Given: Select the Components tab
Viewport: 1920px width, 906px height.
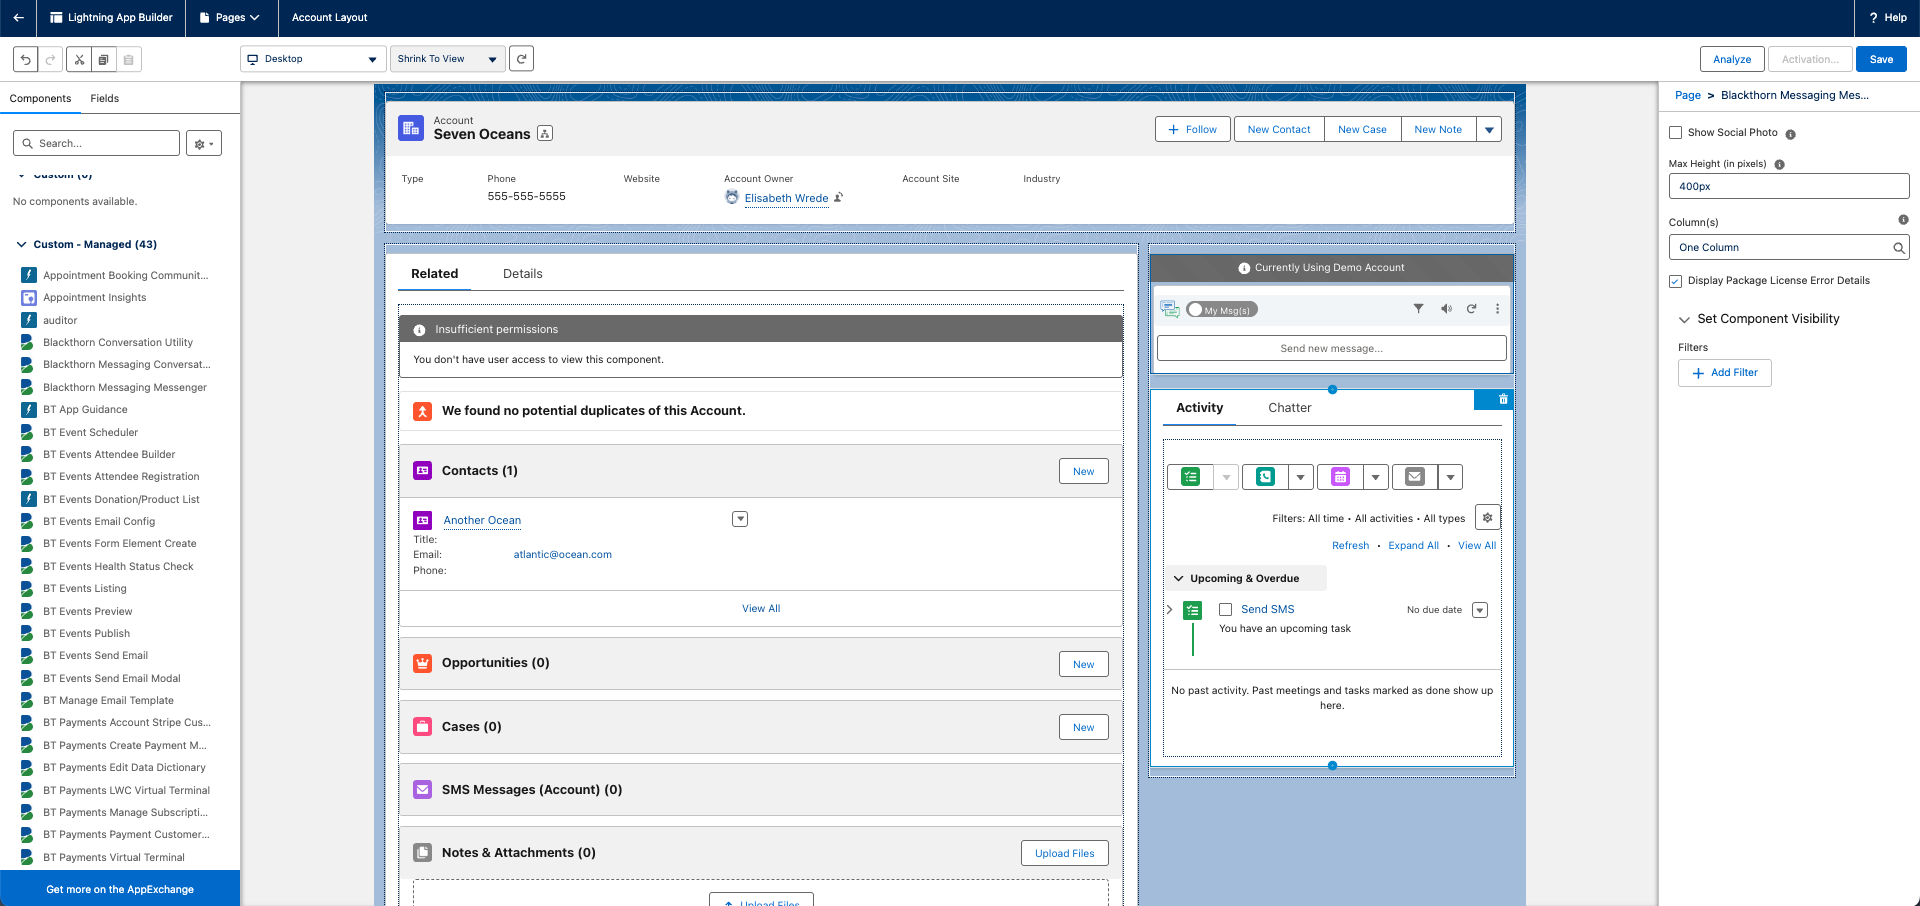Looking at the screenshot, I should (41, 99).
